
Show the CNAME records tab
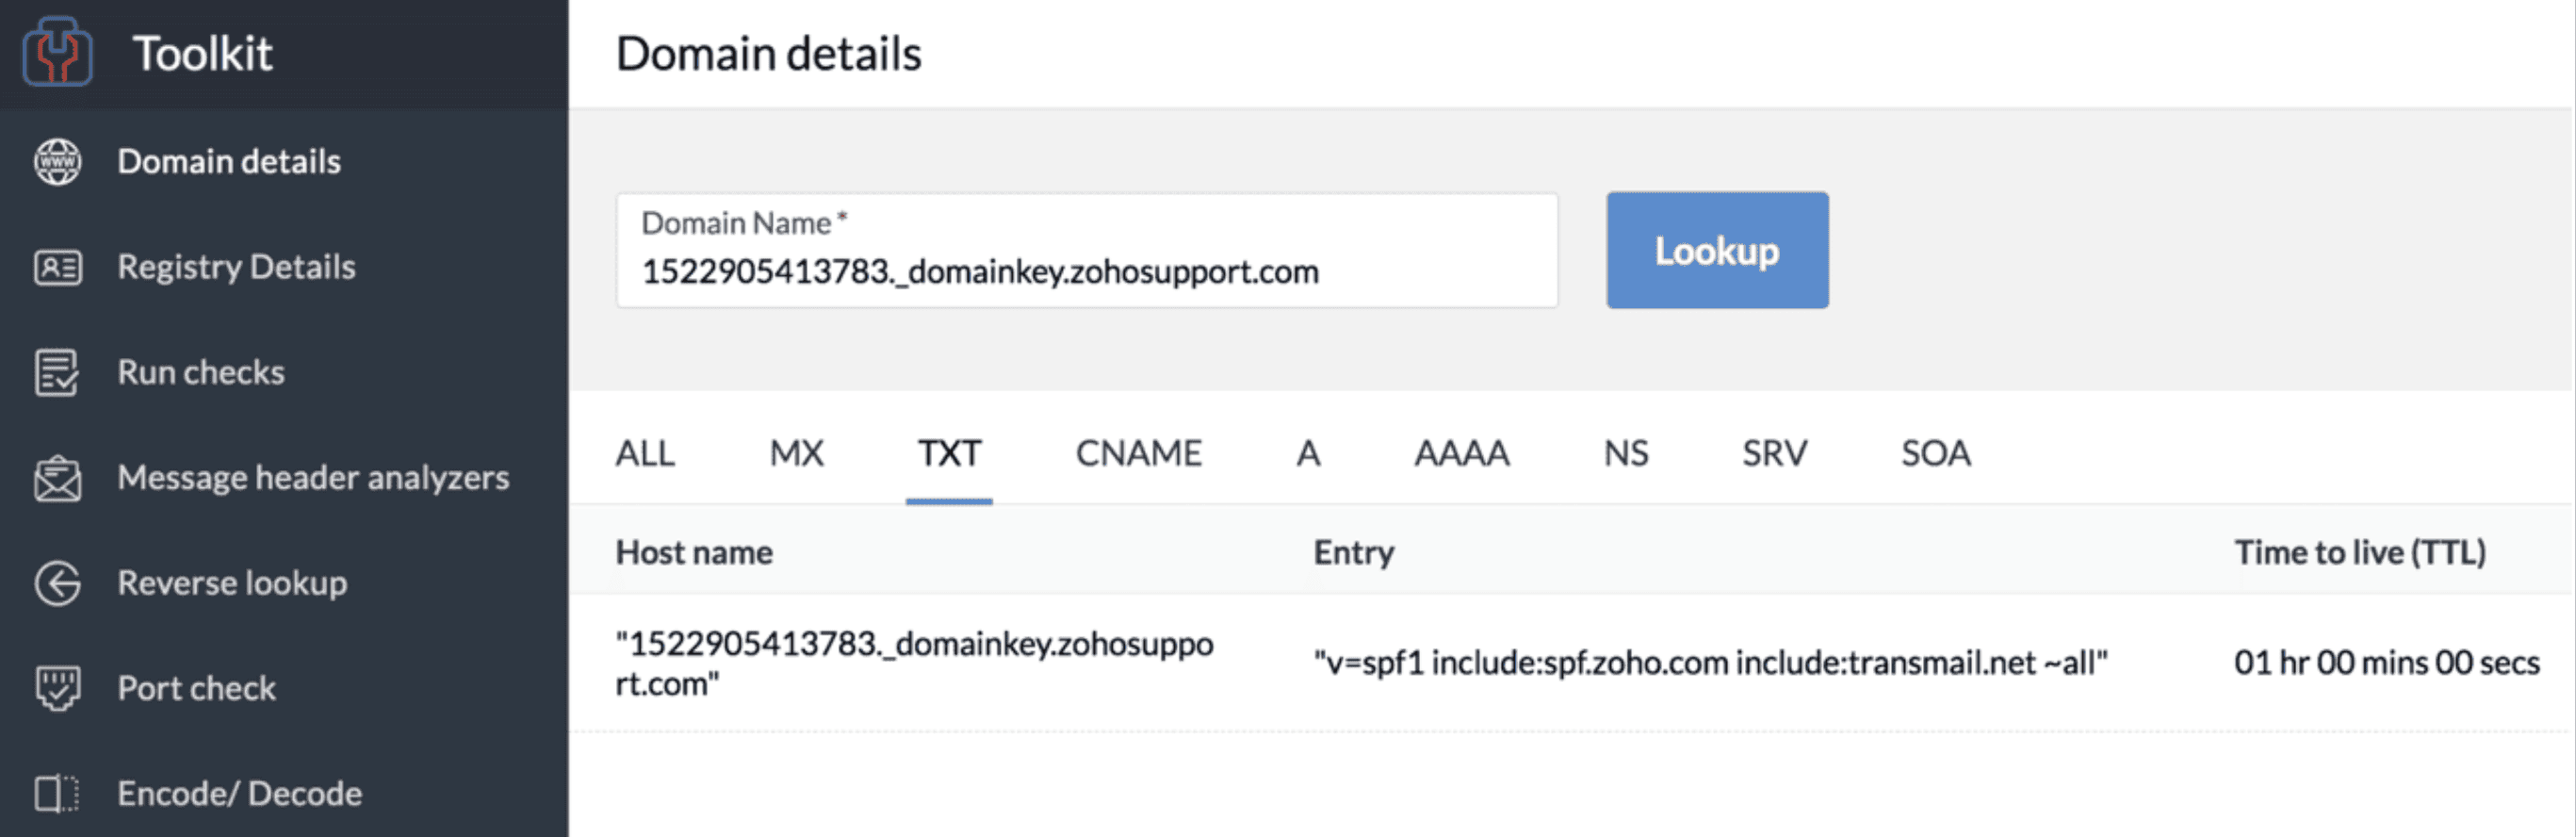pyautogui.click(x=1138, y=454)
